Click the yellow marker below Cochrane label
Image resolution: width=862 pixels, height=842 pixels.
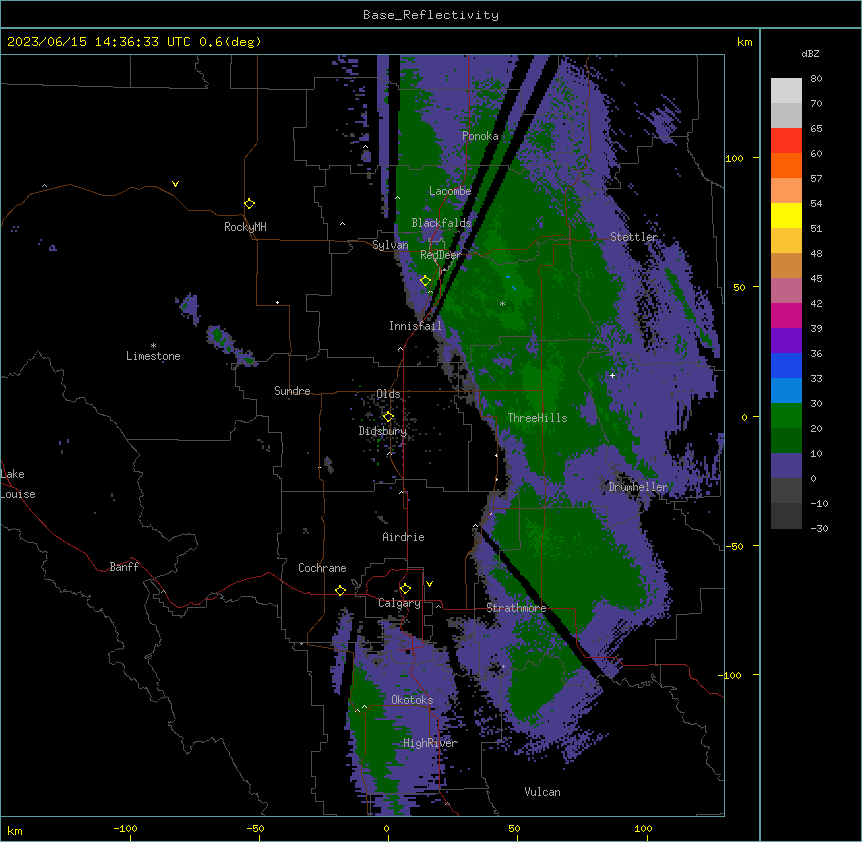pos(340,590)
